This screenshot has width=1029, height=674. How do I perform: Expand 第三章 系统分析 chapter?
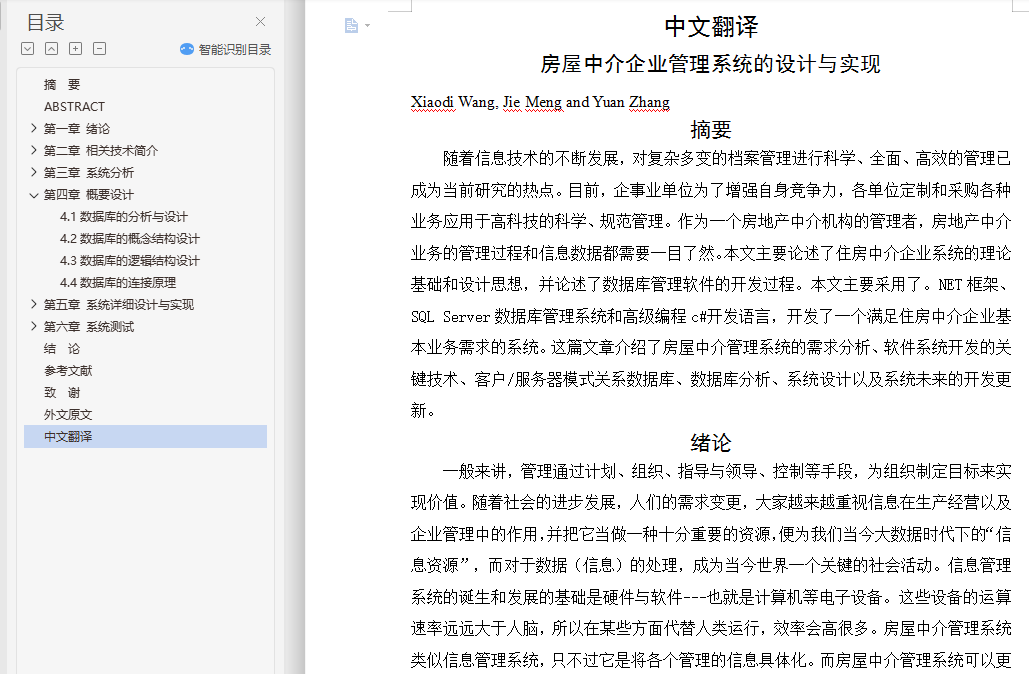tap(33, 172)
